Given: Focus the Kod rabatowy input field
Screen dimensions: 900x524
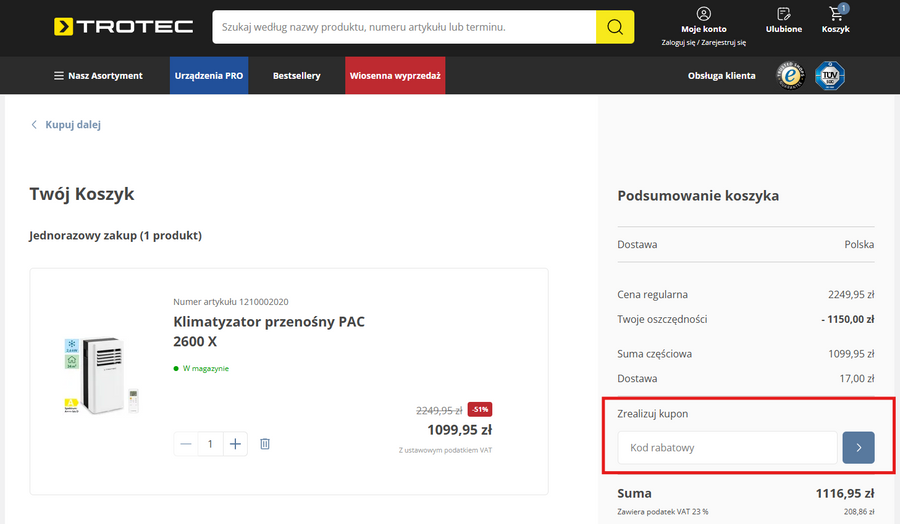Looking at the screenshot, I should pos(727,448).
